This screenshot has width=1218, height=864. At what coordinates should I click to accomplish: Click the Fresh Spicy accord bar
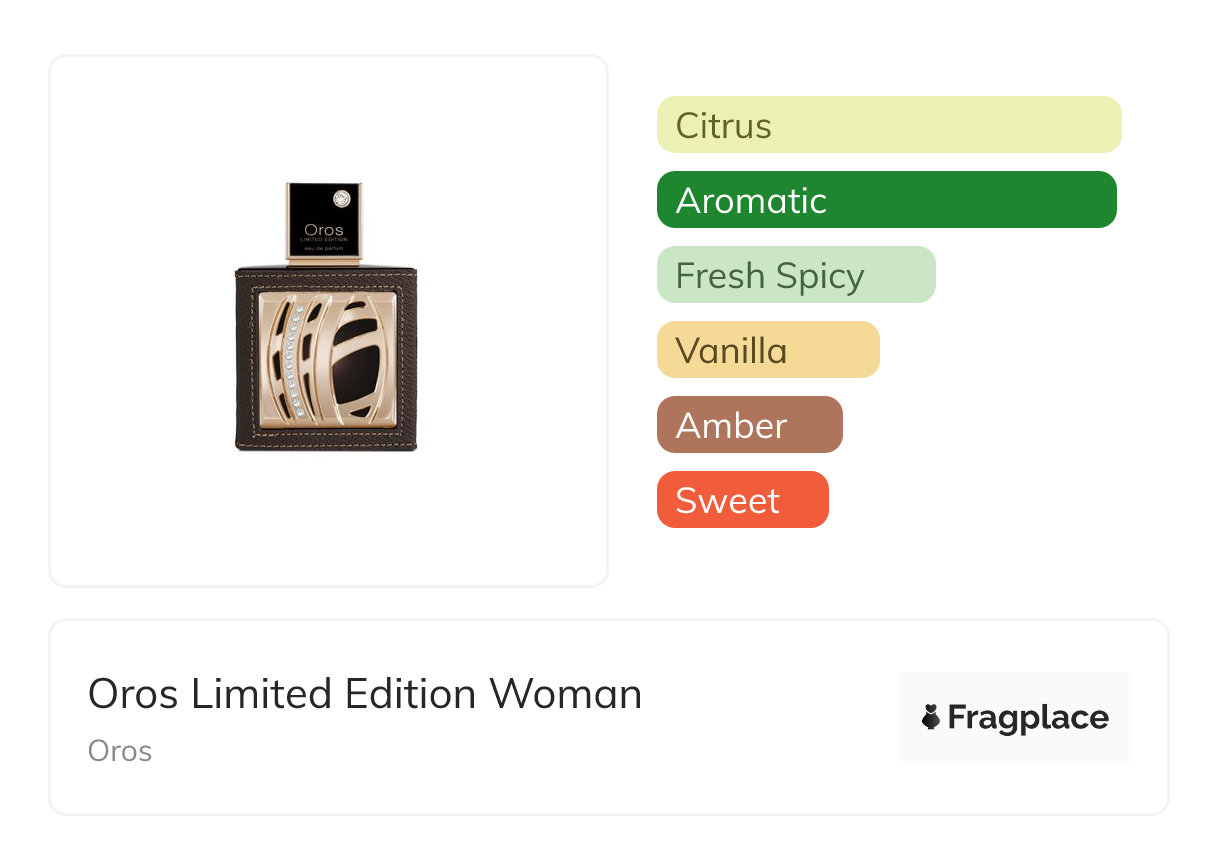pos(795,275)
